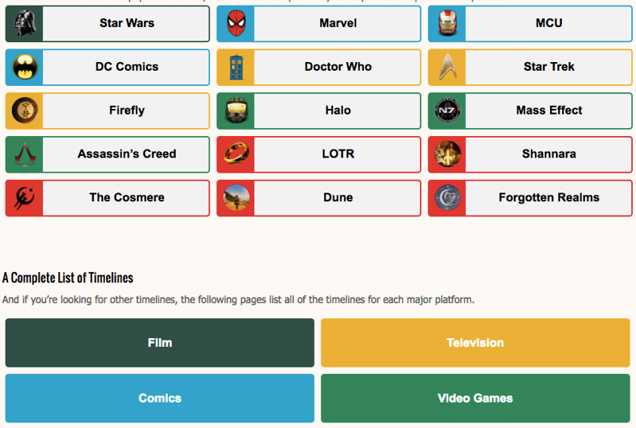Click the Iron Man helmet icon
Screen dimensions: 636x428
[447, 23]
